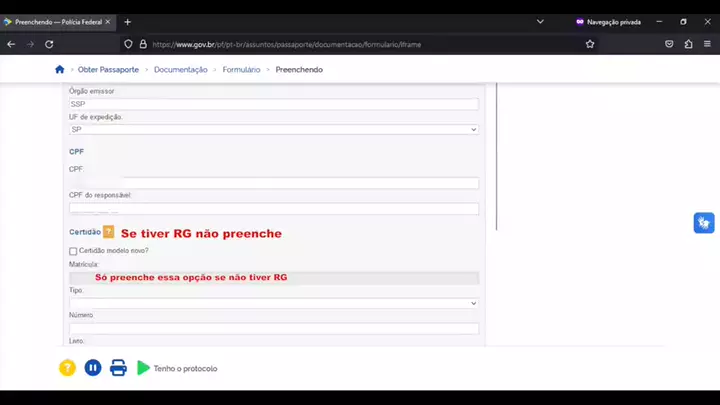Expand the browser tab list chevron
The image size is (720, 405).
(540, 21)
